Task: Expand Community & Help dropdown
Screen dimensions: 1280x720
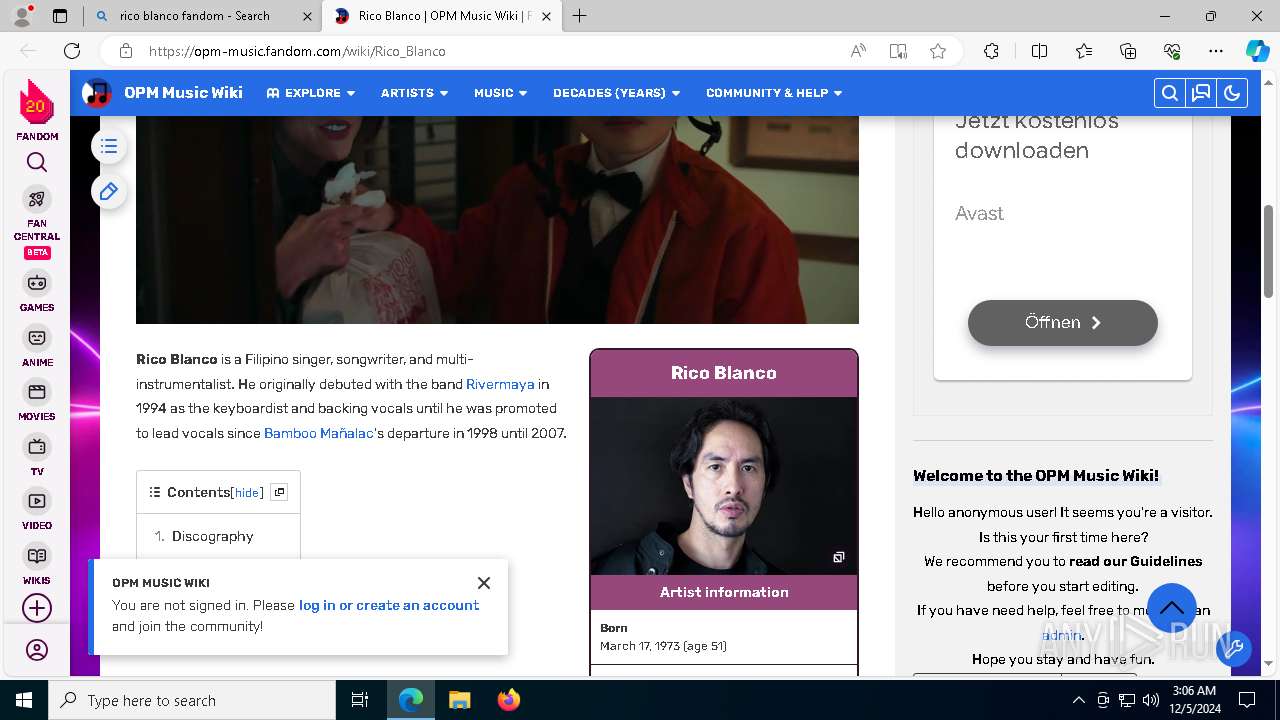Action: (774, 93)
